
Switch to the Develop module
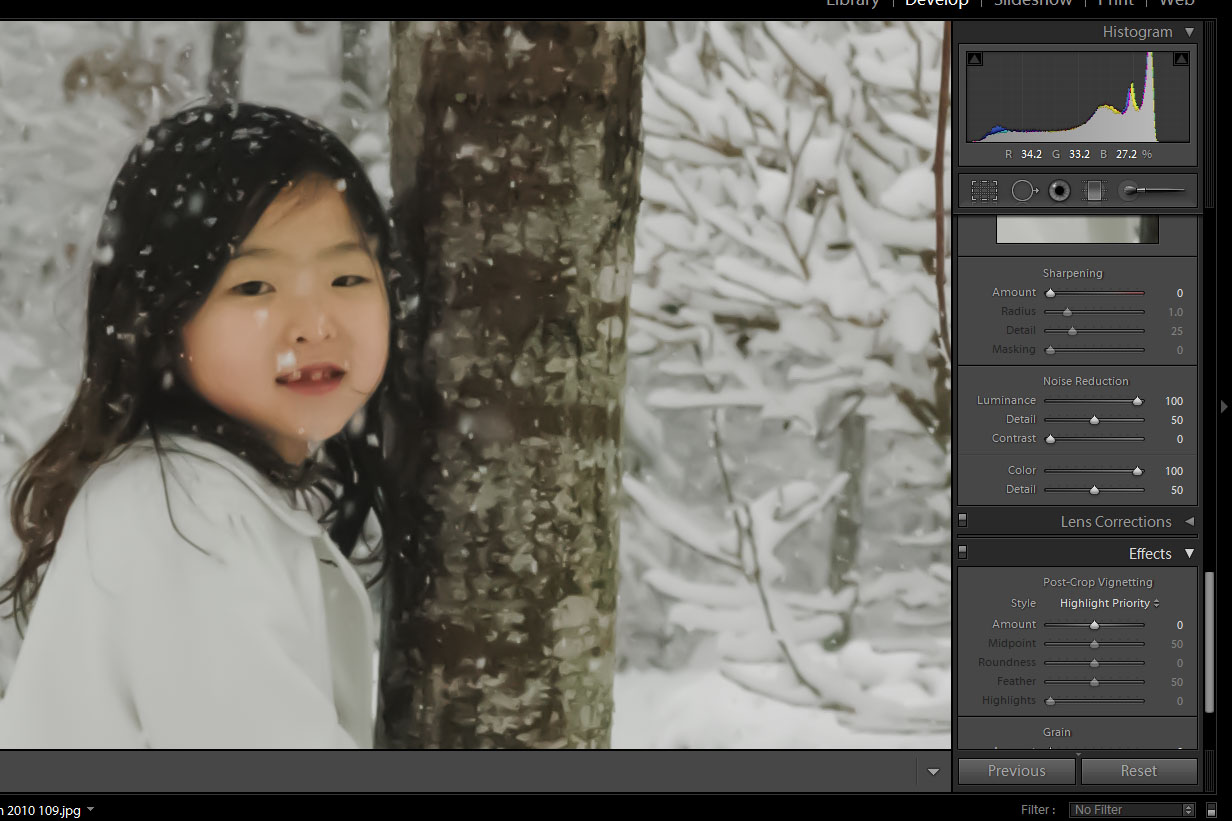[x=937, y=3]
